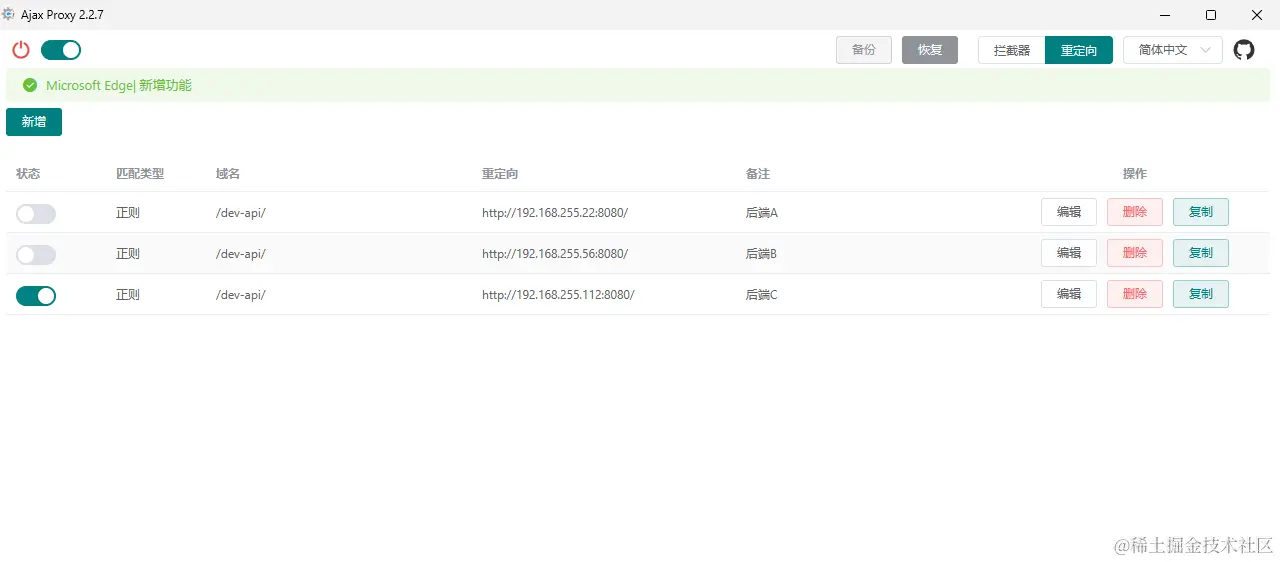Click the Ajax Proxy gear app icon
Screen dimensions: 1280x562
[x=9, y=14]
